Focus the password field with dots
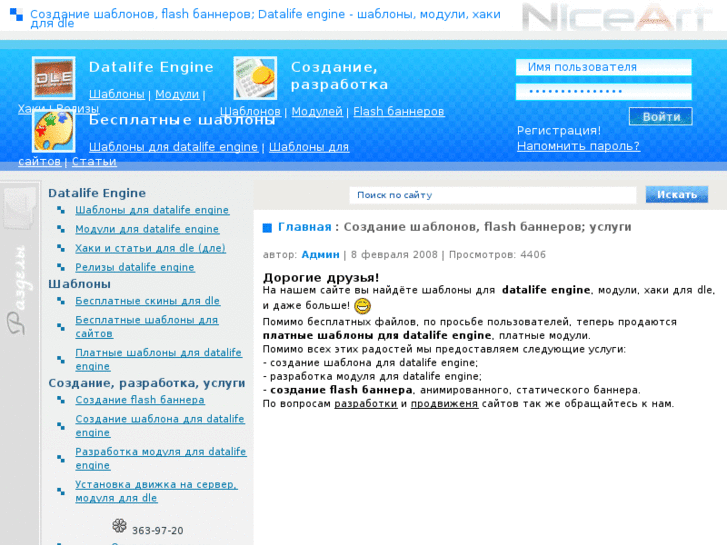This screenshot has width=727, height=545. point(604,91)
